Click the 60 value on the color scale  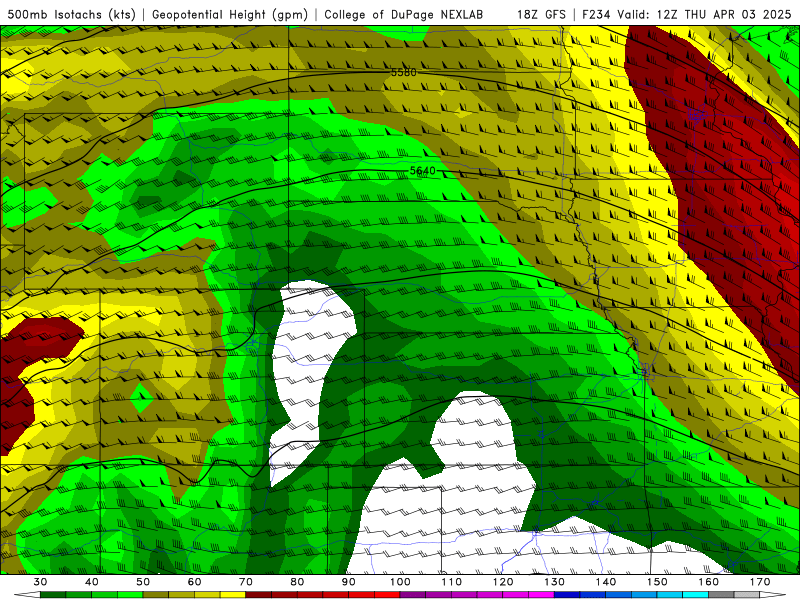pyautogui.click(x=194, y=582)
